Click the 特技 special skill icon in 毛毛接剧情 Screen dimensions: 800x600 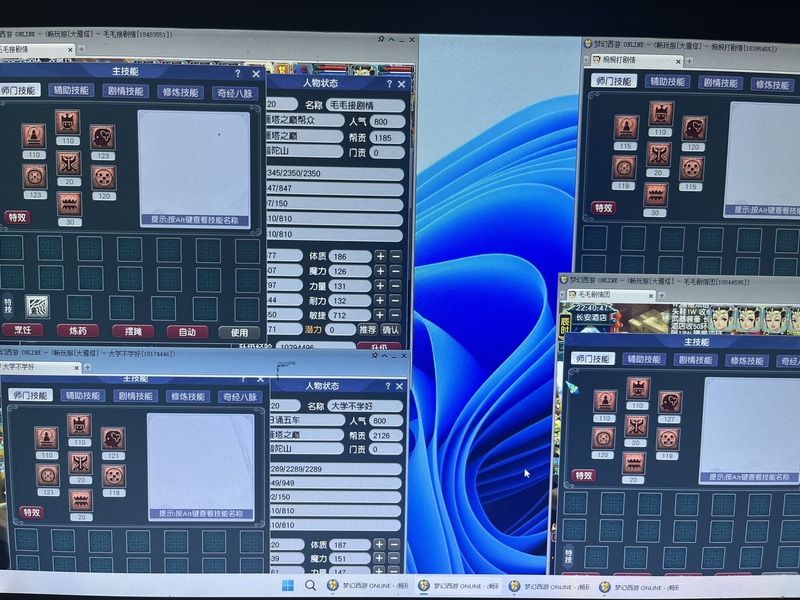37,306
